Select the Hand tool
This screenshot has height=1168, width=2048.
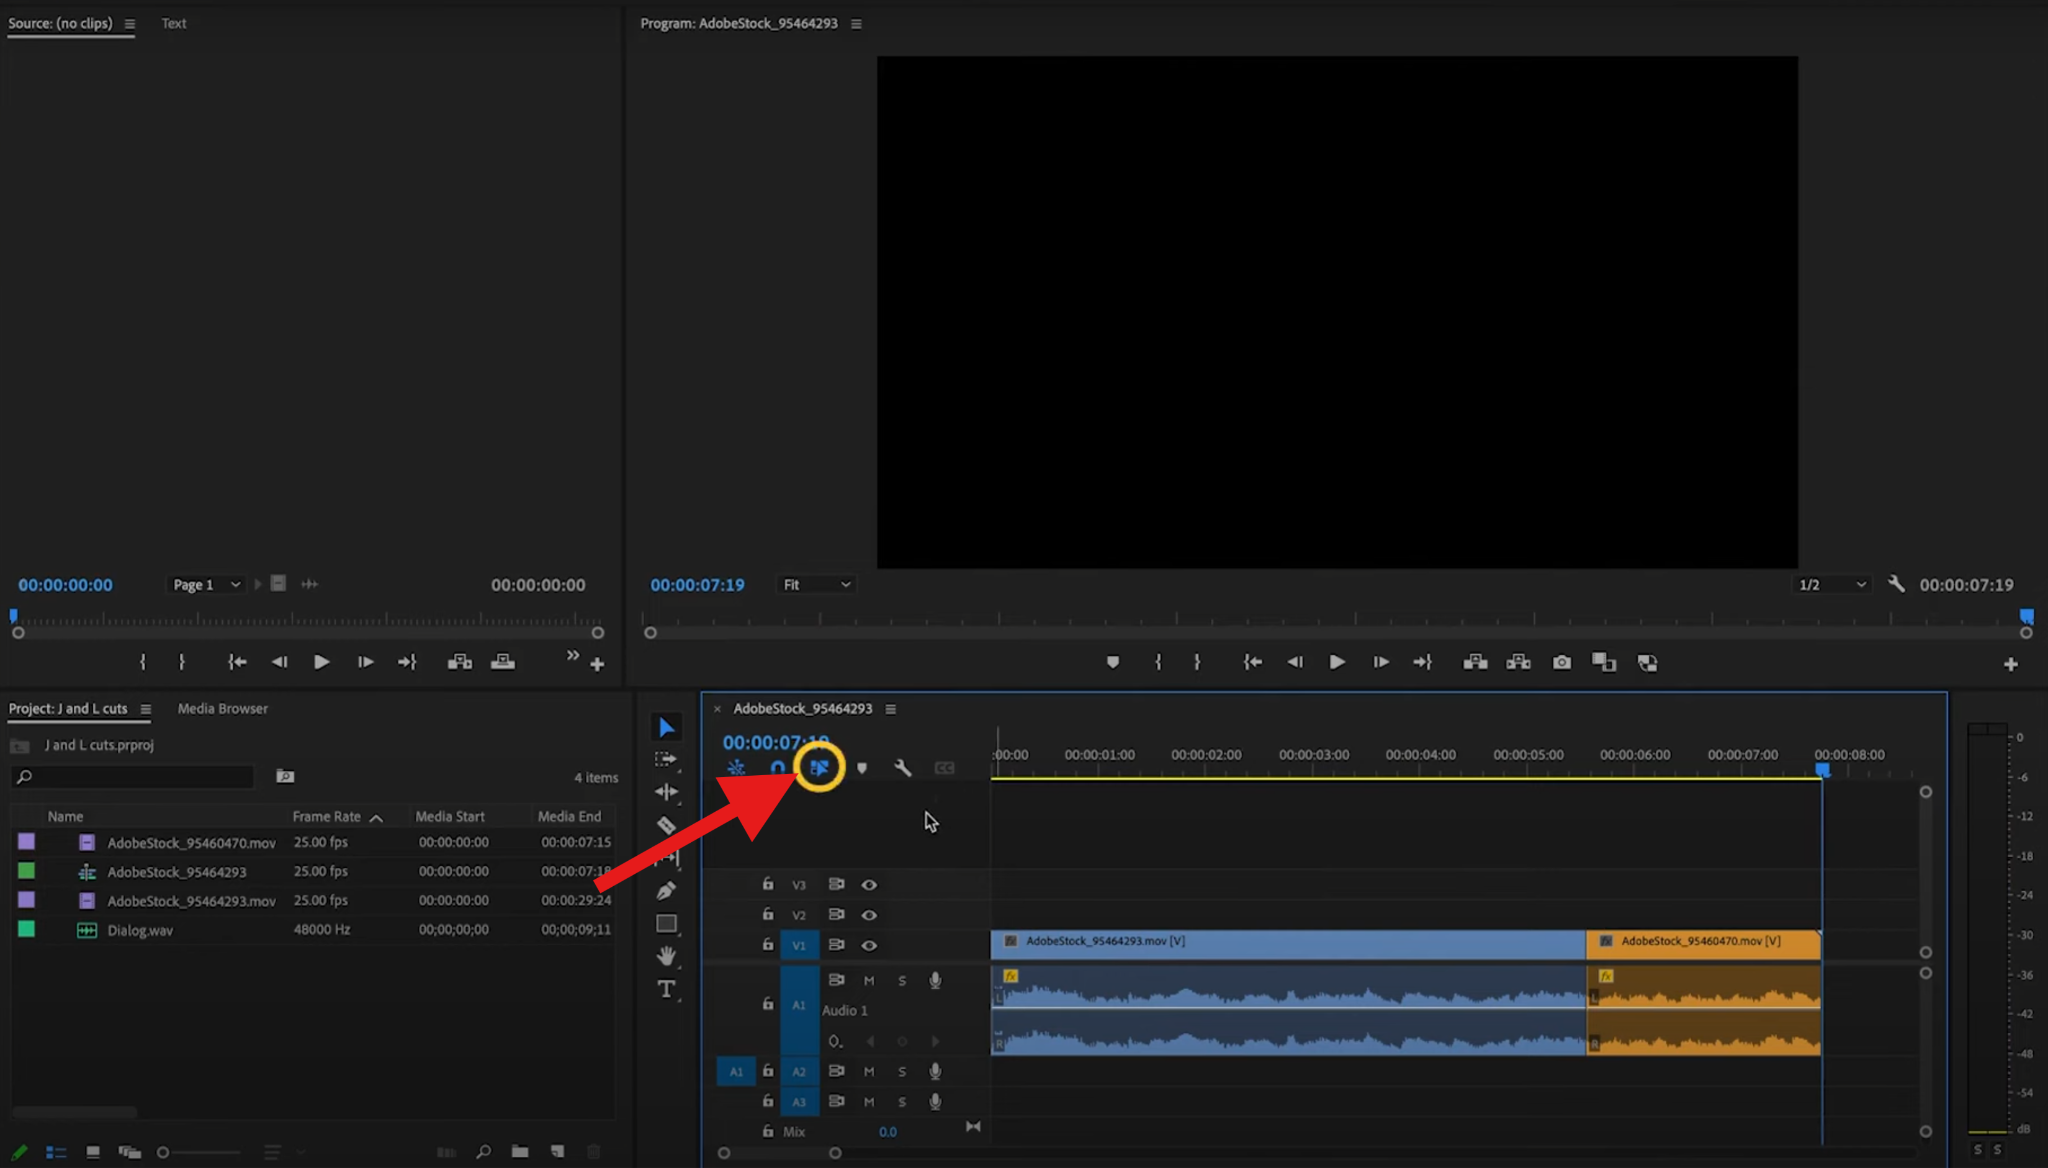pyautogui.click(x=666, y=956)
